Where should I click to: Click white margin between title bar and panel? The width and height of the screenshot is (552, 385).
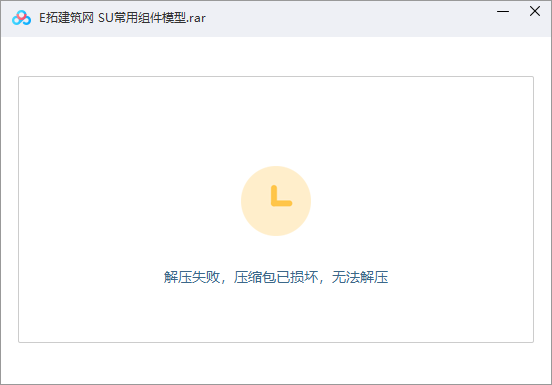(276, 56)
